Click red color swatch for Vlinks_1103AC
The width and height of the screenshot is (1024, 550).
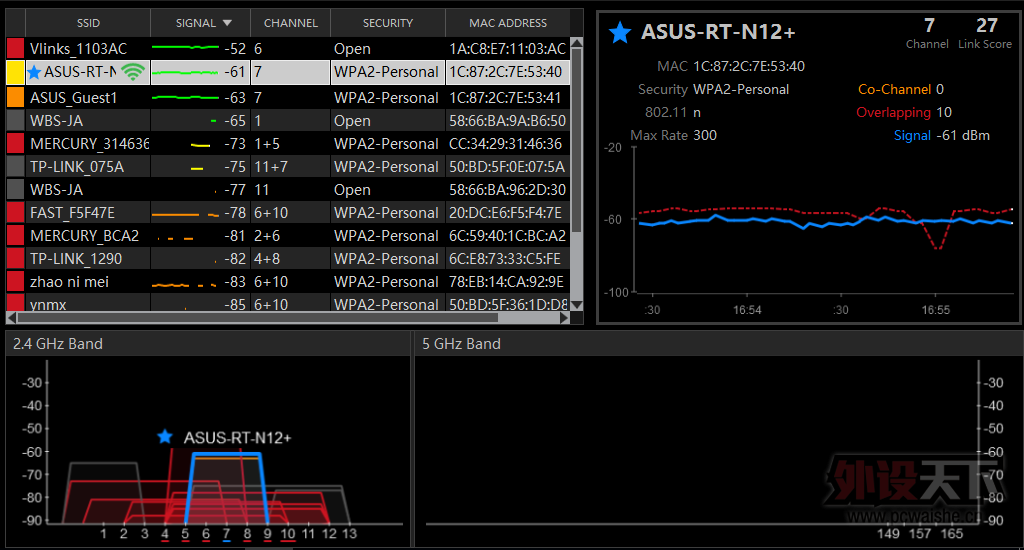click(x=15, y=48)
